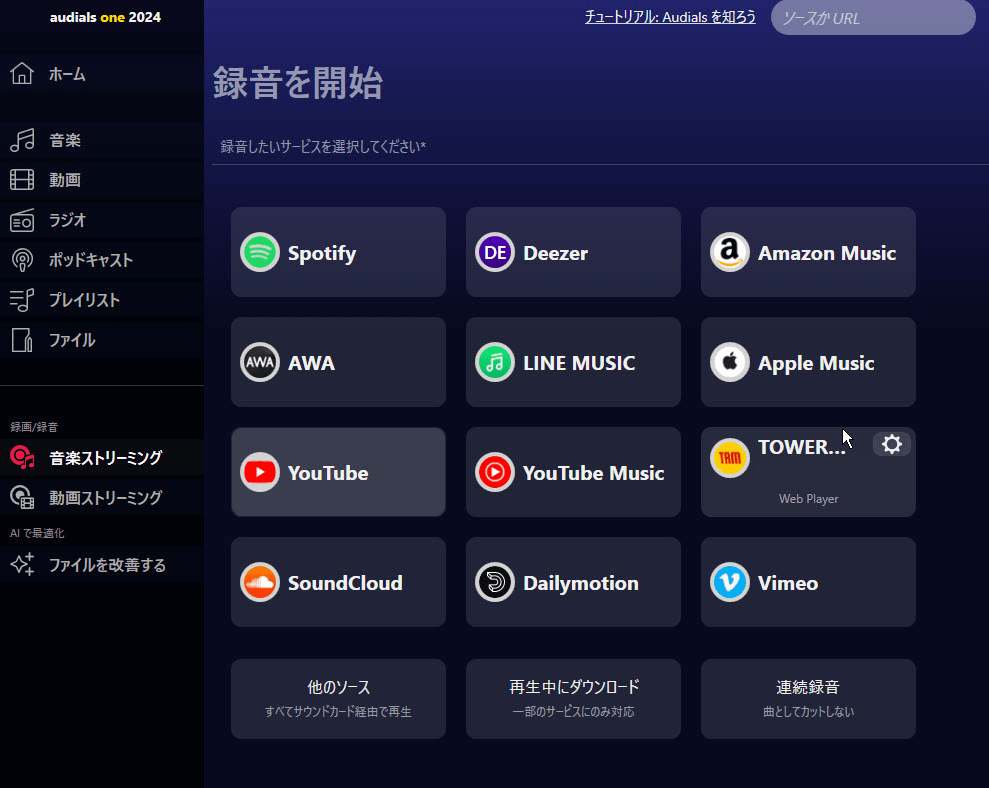Click the AWA logo icon

tap(260, 362)
